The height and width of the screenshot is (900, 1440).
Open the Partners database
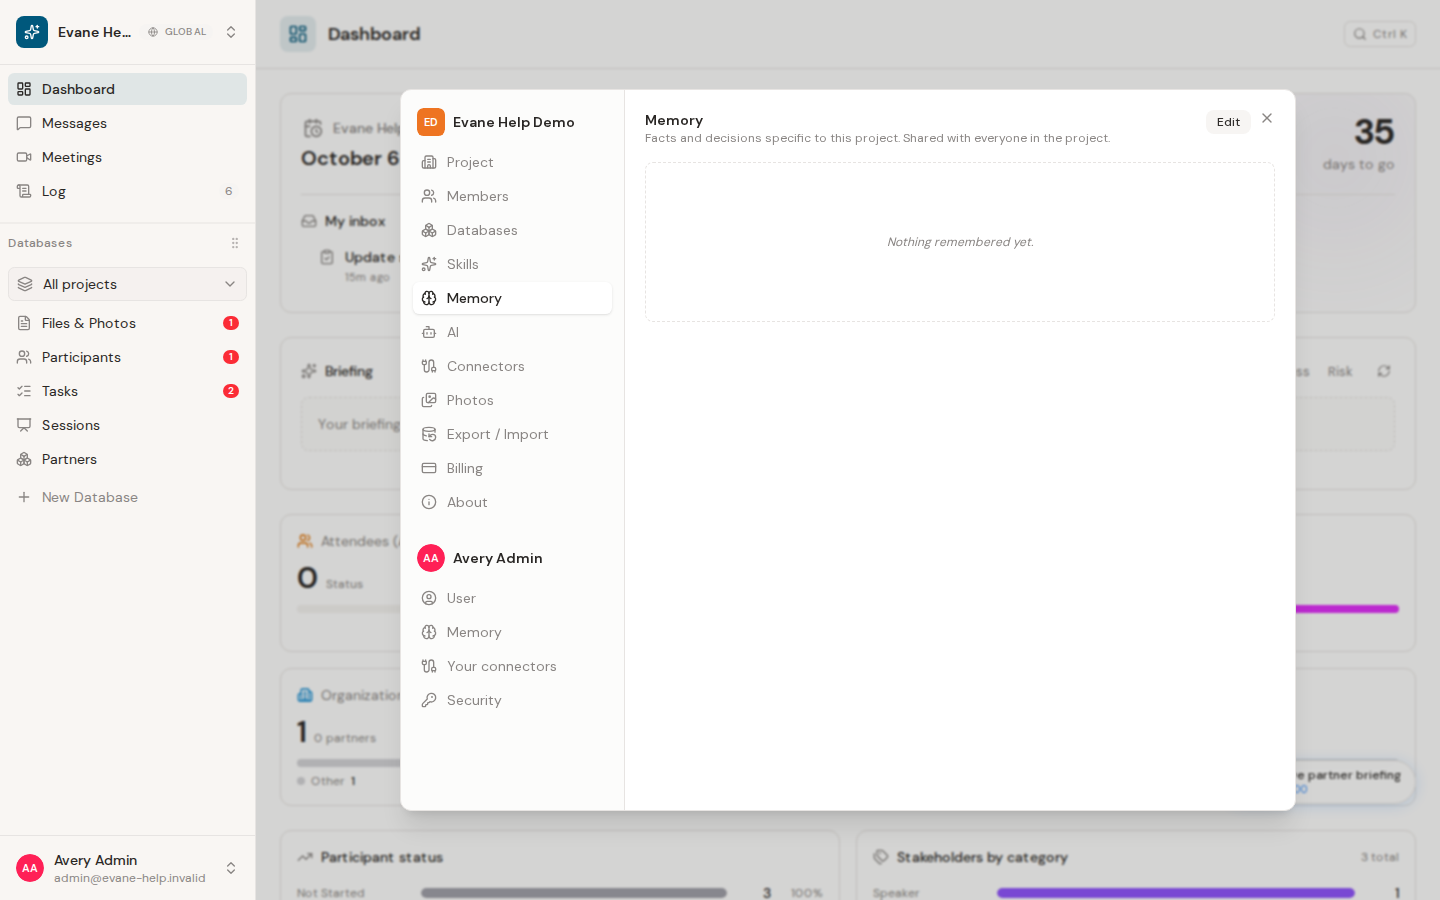click(x=127, y=459)
